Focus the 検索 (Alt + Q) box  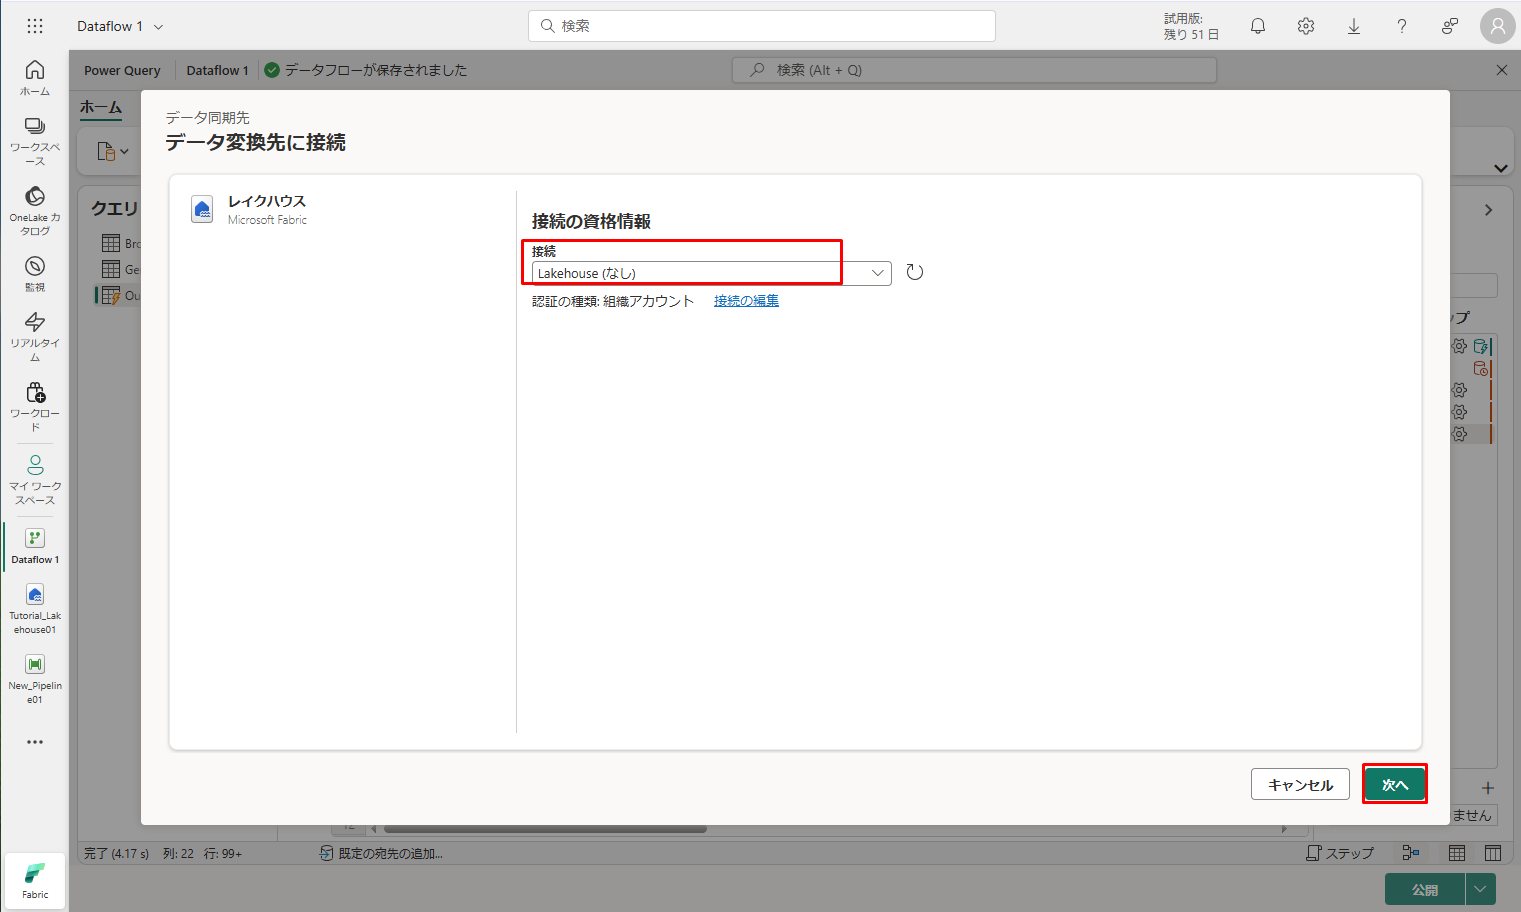click(975, 70)
